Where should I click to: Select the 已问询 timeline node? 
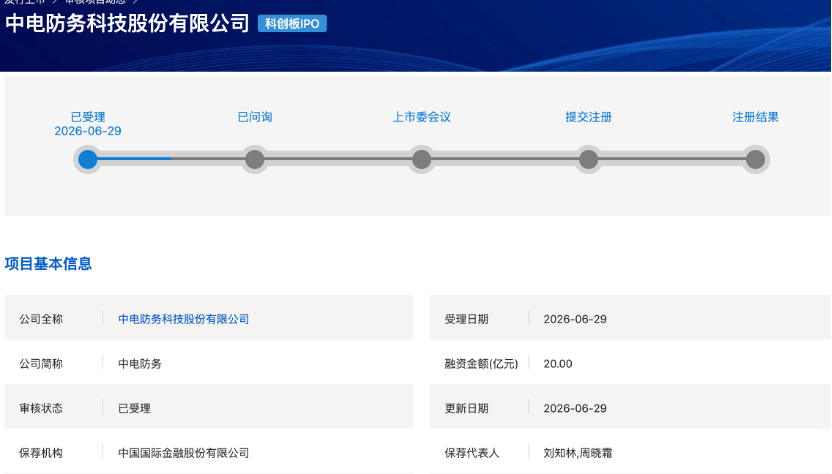255,159
